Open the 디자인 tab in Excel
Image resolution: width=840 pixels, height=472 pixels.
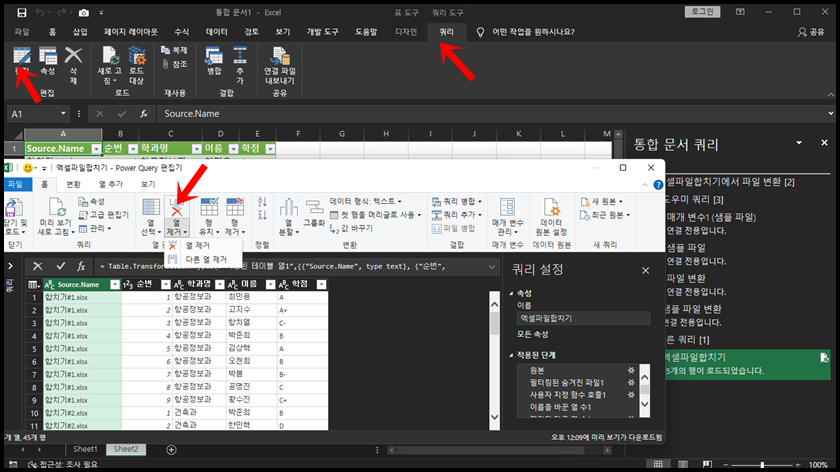pos(406,32)
